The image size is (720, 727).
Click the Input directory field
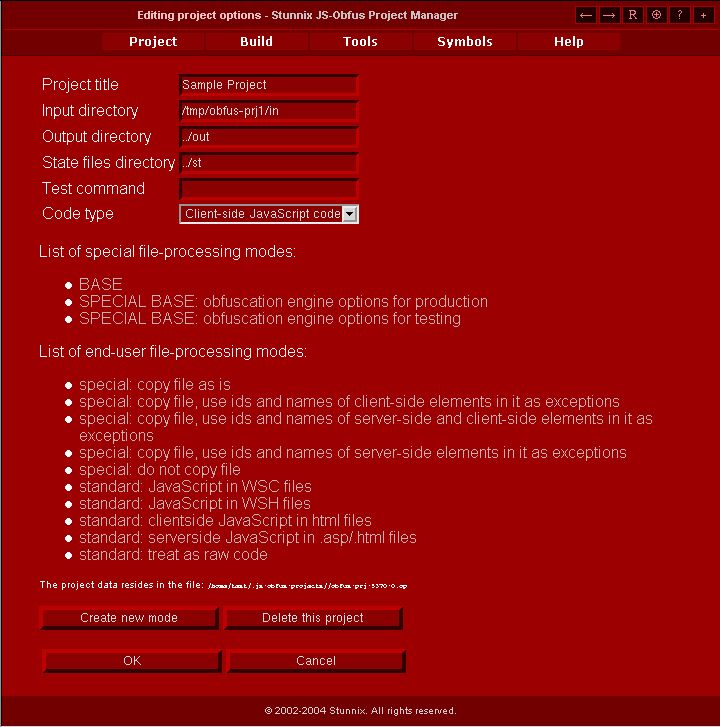point(269,111)
